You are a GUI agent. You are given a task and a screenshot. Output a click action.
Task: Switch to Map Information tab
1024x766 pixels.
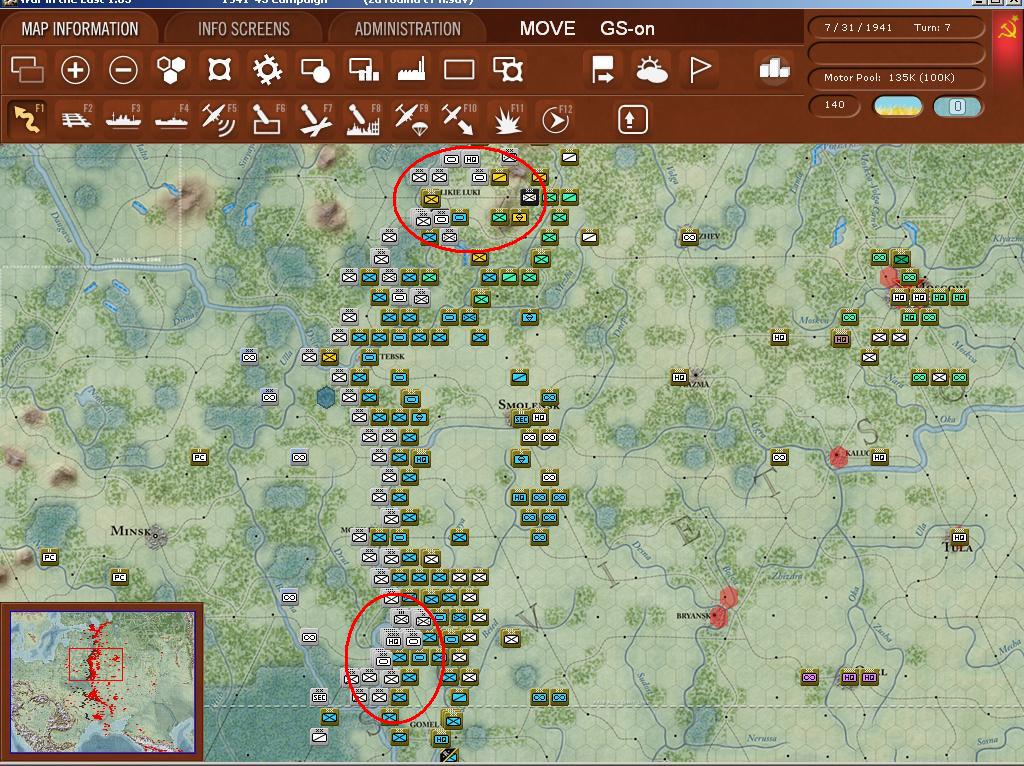[80, 29]
